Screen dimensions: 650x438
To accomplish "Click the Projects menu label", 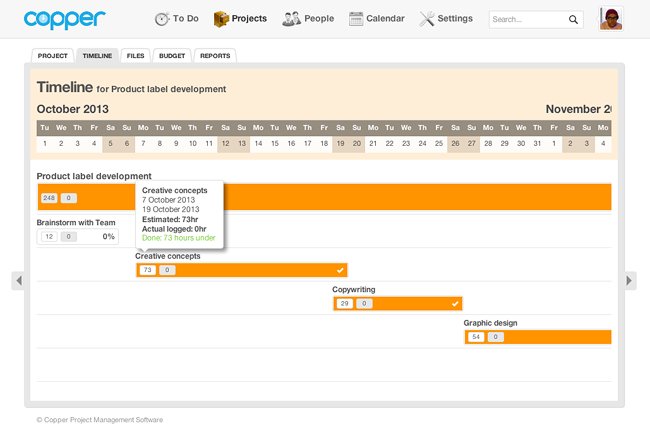I will (249, 19).
